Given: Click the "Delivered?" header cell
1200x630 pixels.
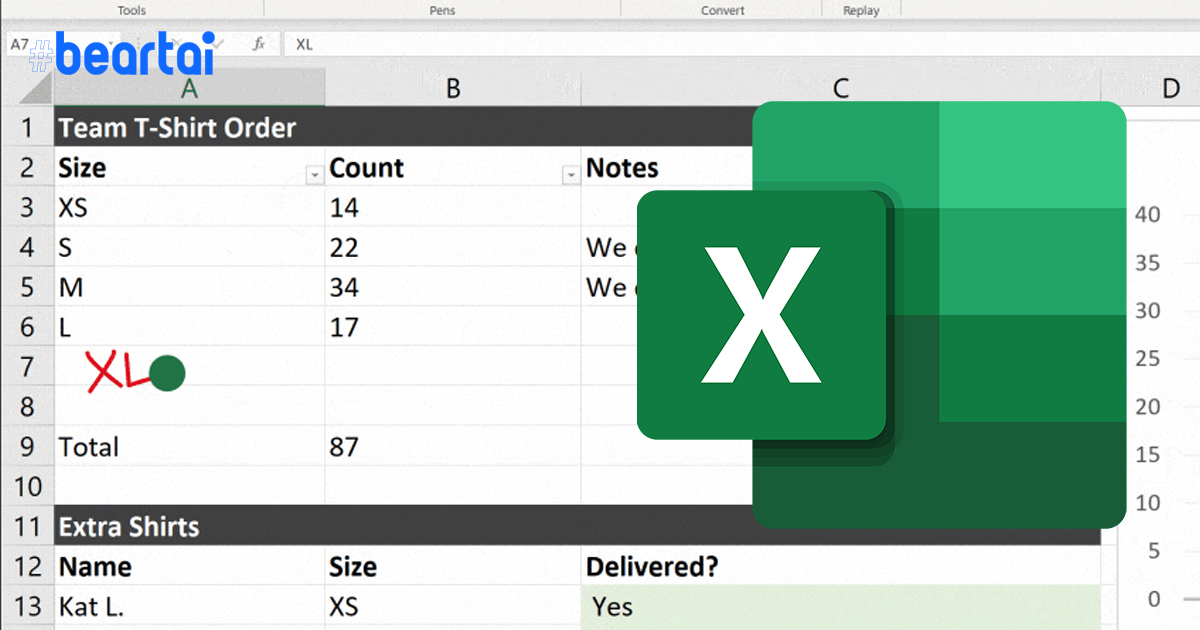Looking at the screenshot, I should tap(841, 566).
